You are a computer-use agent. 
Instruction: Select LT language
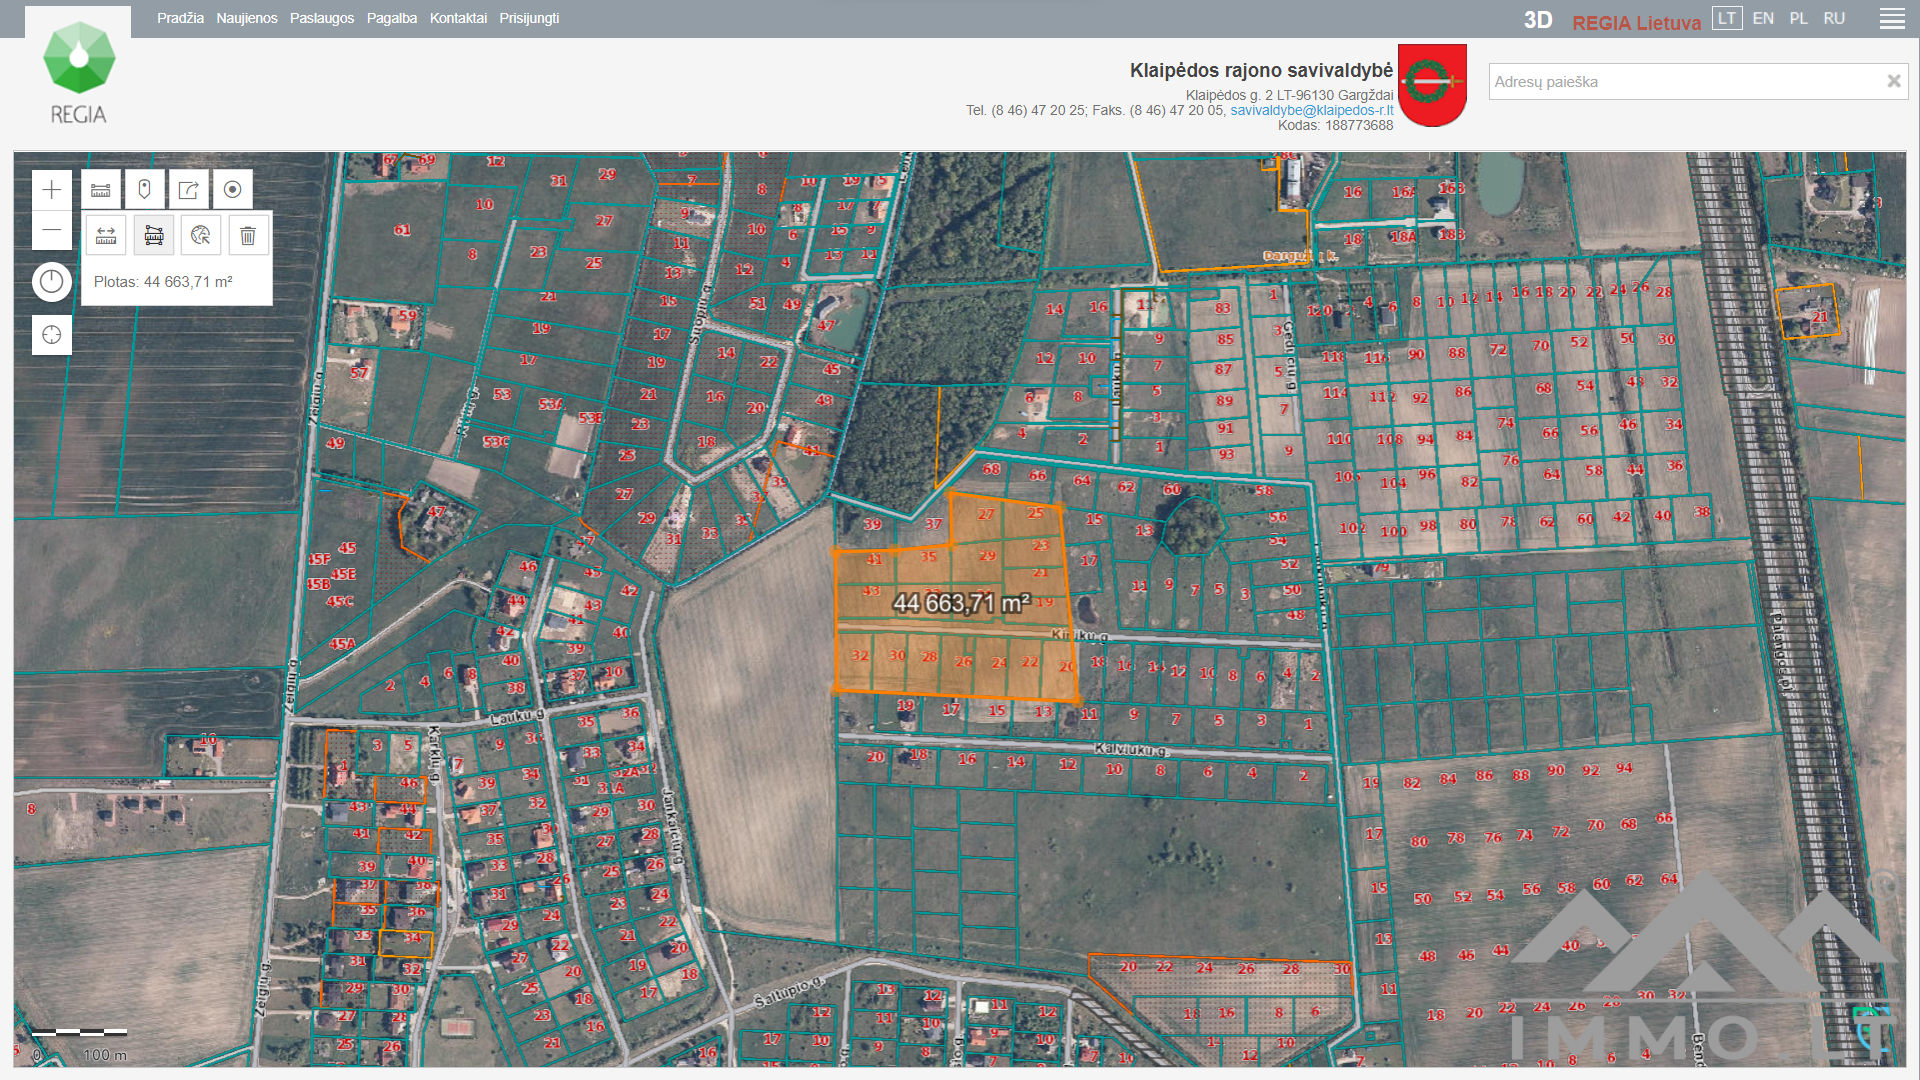click(1727, 18)
